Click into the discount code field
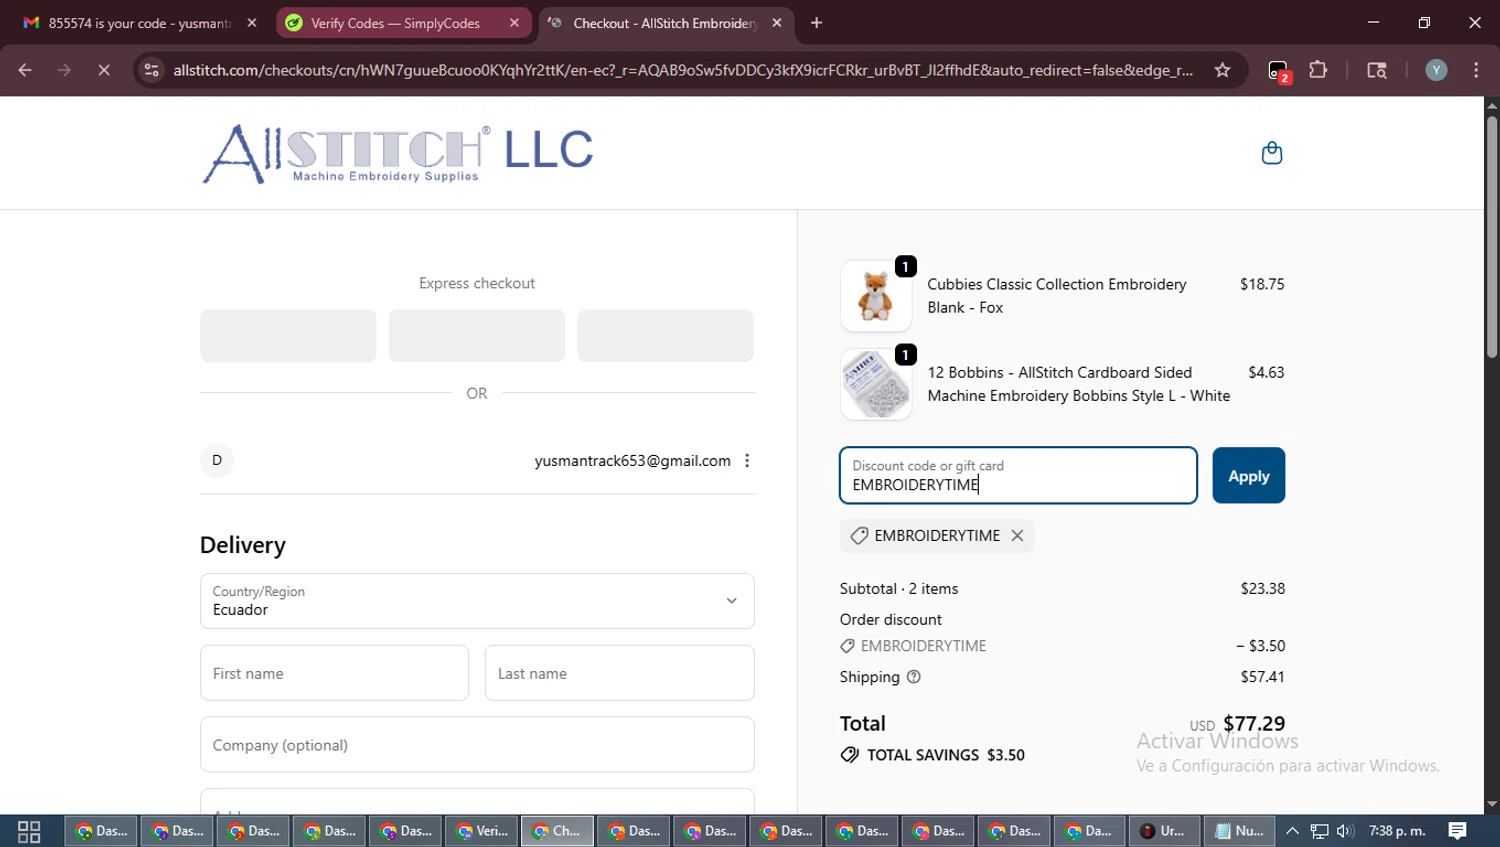Viewport: 1500px width, 847px height. click(x=1018, y=476)
